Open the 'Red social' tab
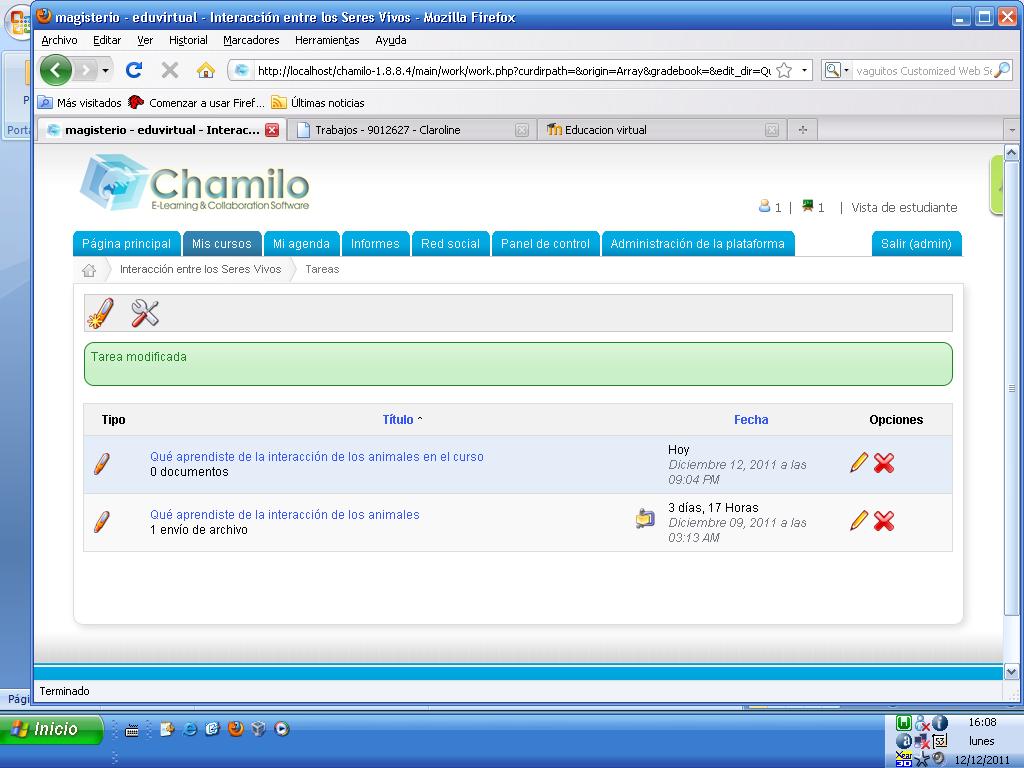Viewport: 1024px width, 768px height. coord(451,244)
